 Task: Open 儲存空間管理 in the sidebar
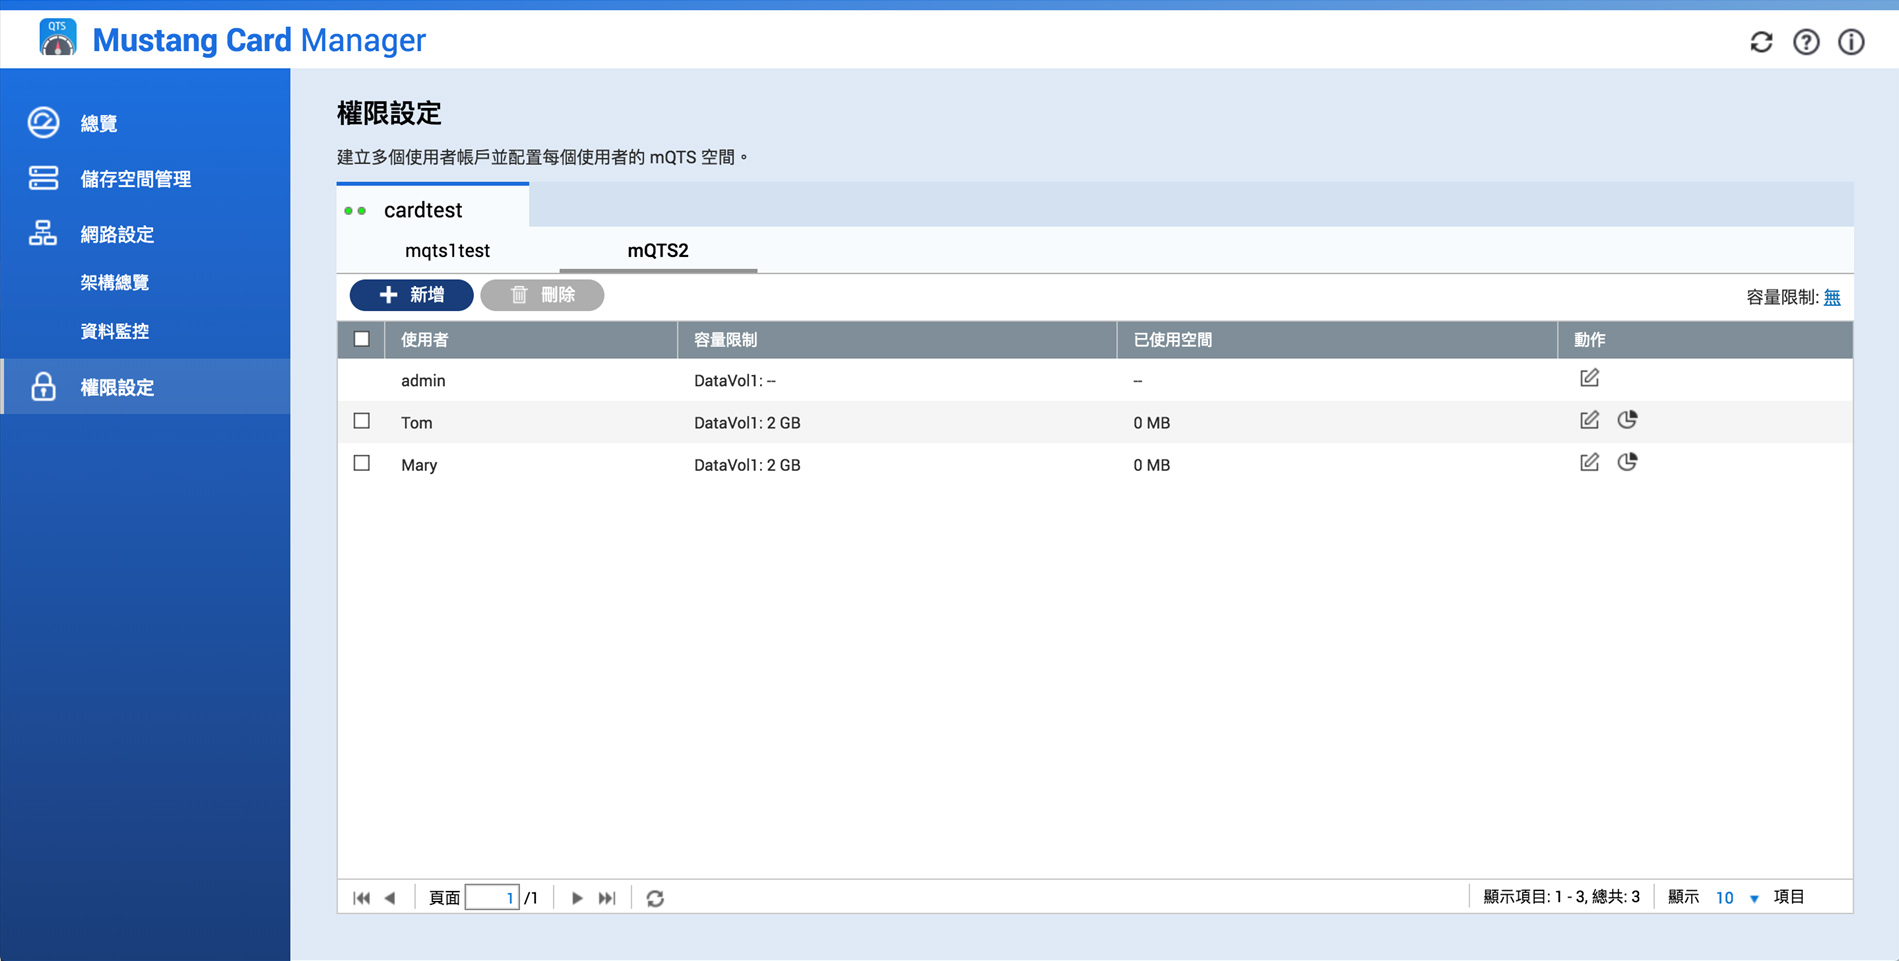click(135, 179)
